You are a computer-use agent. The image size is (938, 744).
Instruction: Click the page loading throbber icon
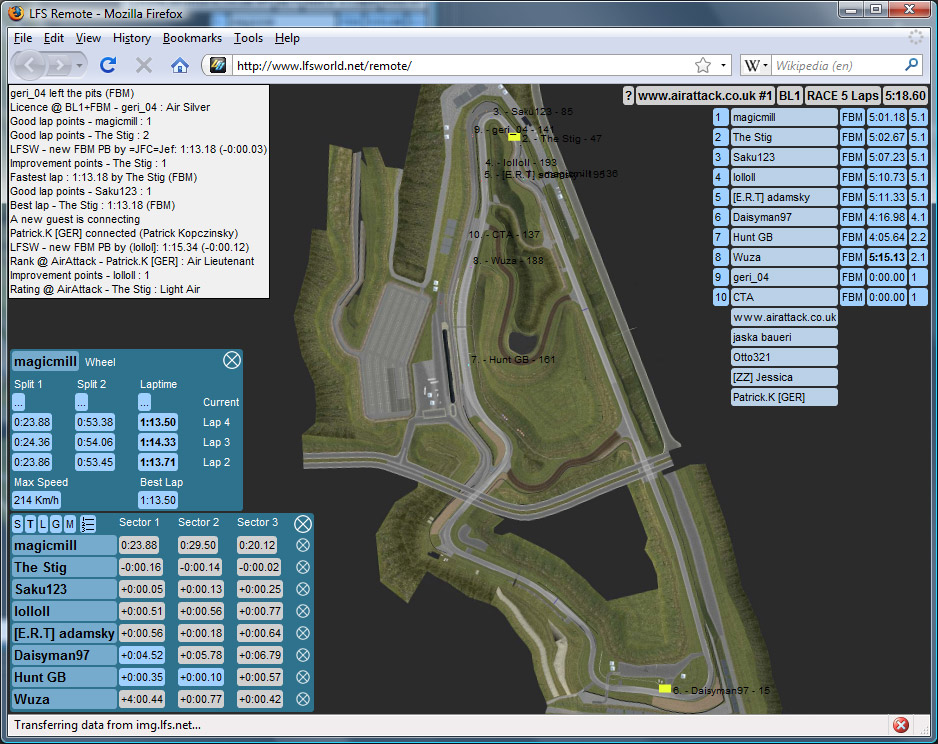click(x=915, y=37)
